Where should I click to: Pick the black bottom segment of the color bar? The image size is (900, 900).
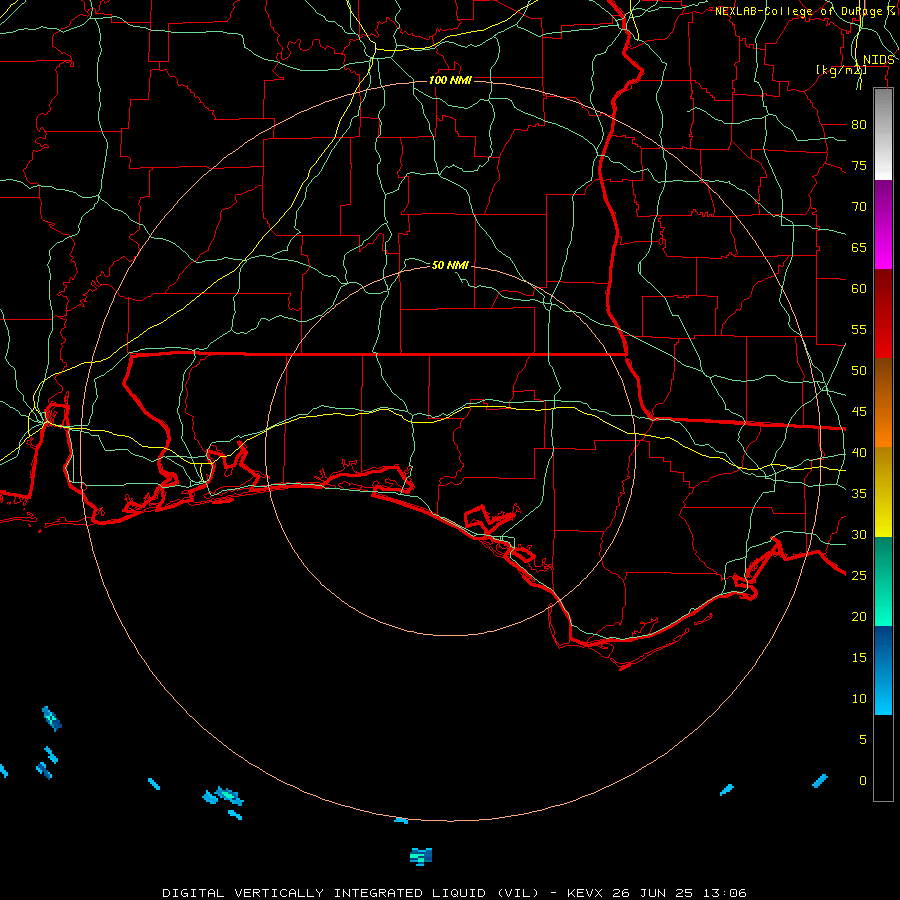click(x=883, y=758)
